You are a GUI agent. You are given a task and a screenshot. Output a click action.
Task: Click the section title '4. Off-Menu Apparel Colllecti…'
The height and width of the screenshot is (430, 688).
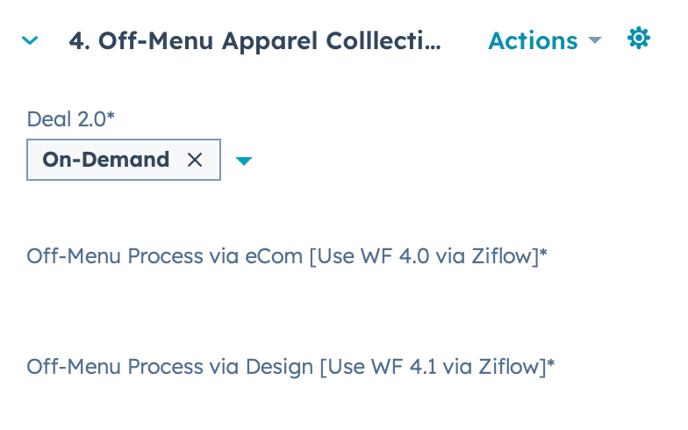pos(254,41)
